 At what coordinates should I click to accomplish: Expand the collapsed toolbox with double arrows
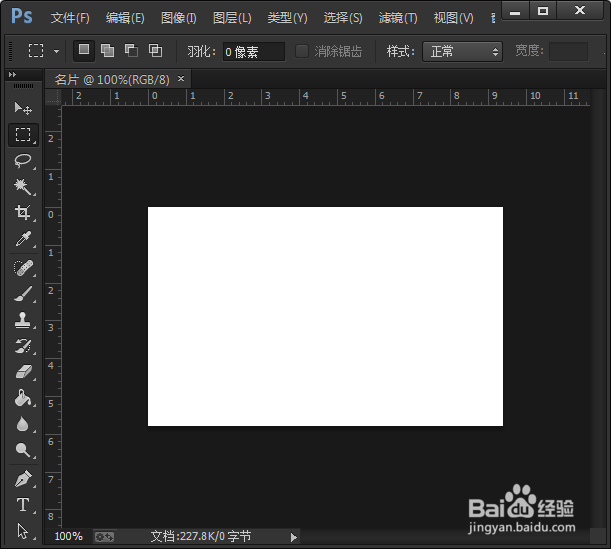(13, 74)
